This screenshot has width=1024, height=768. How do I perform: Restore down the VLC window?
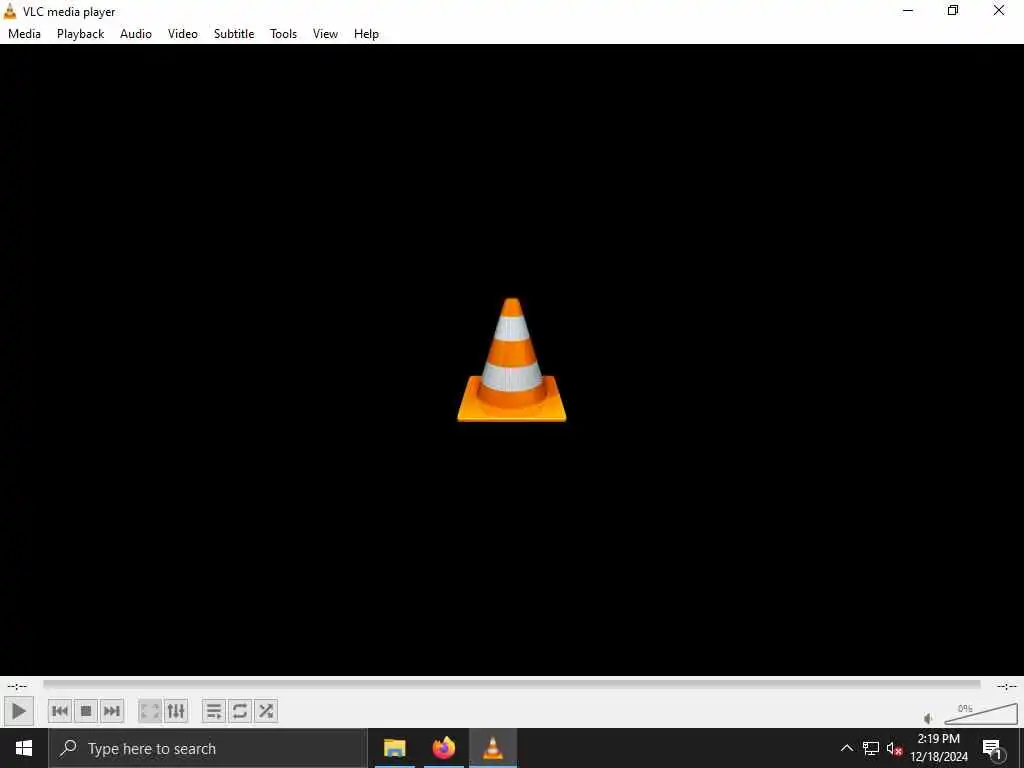pos(953,10)
